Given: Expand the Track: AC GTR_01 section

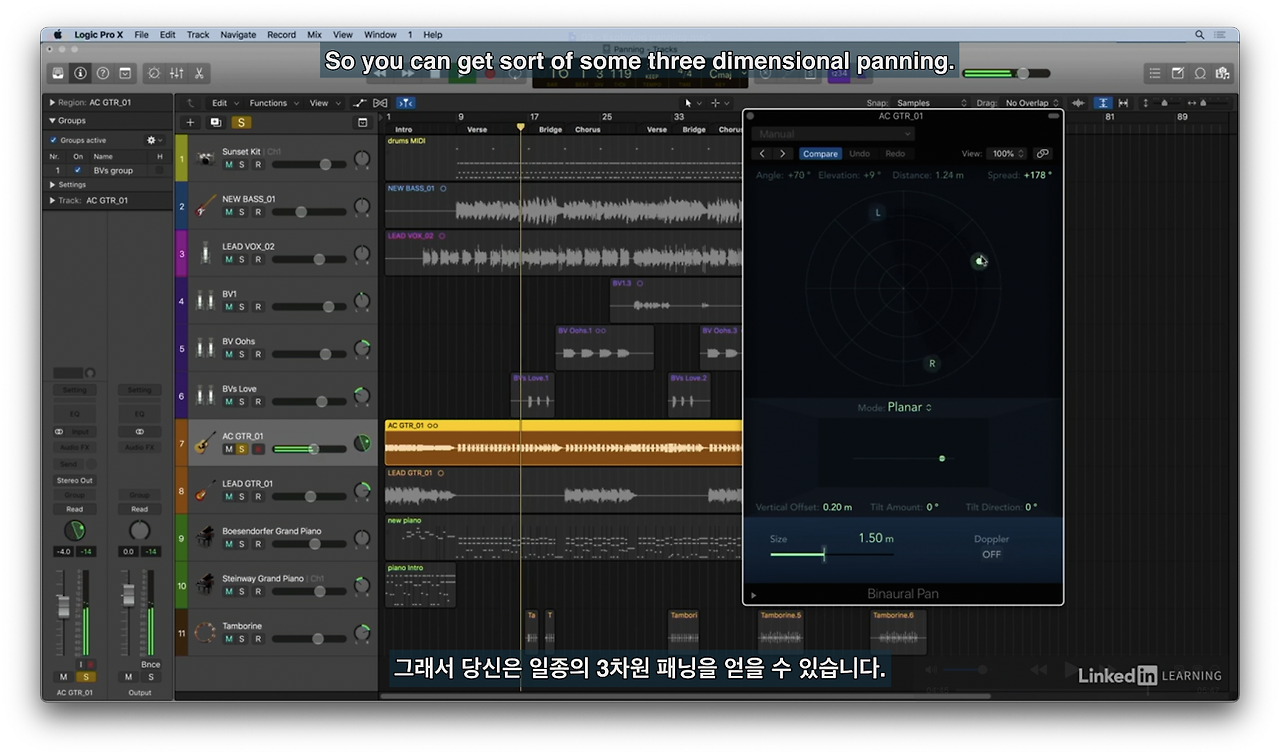Looking at the screenshot, I should click(x=53, y=201).
